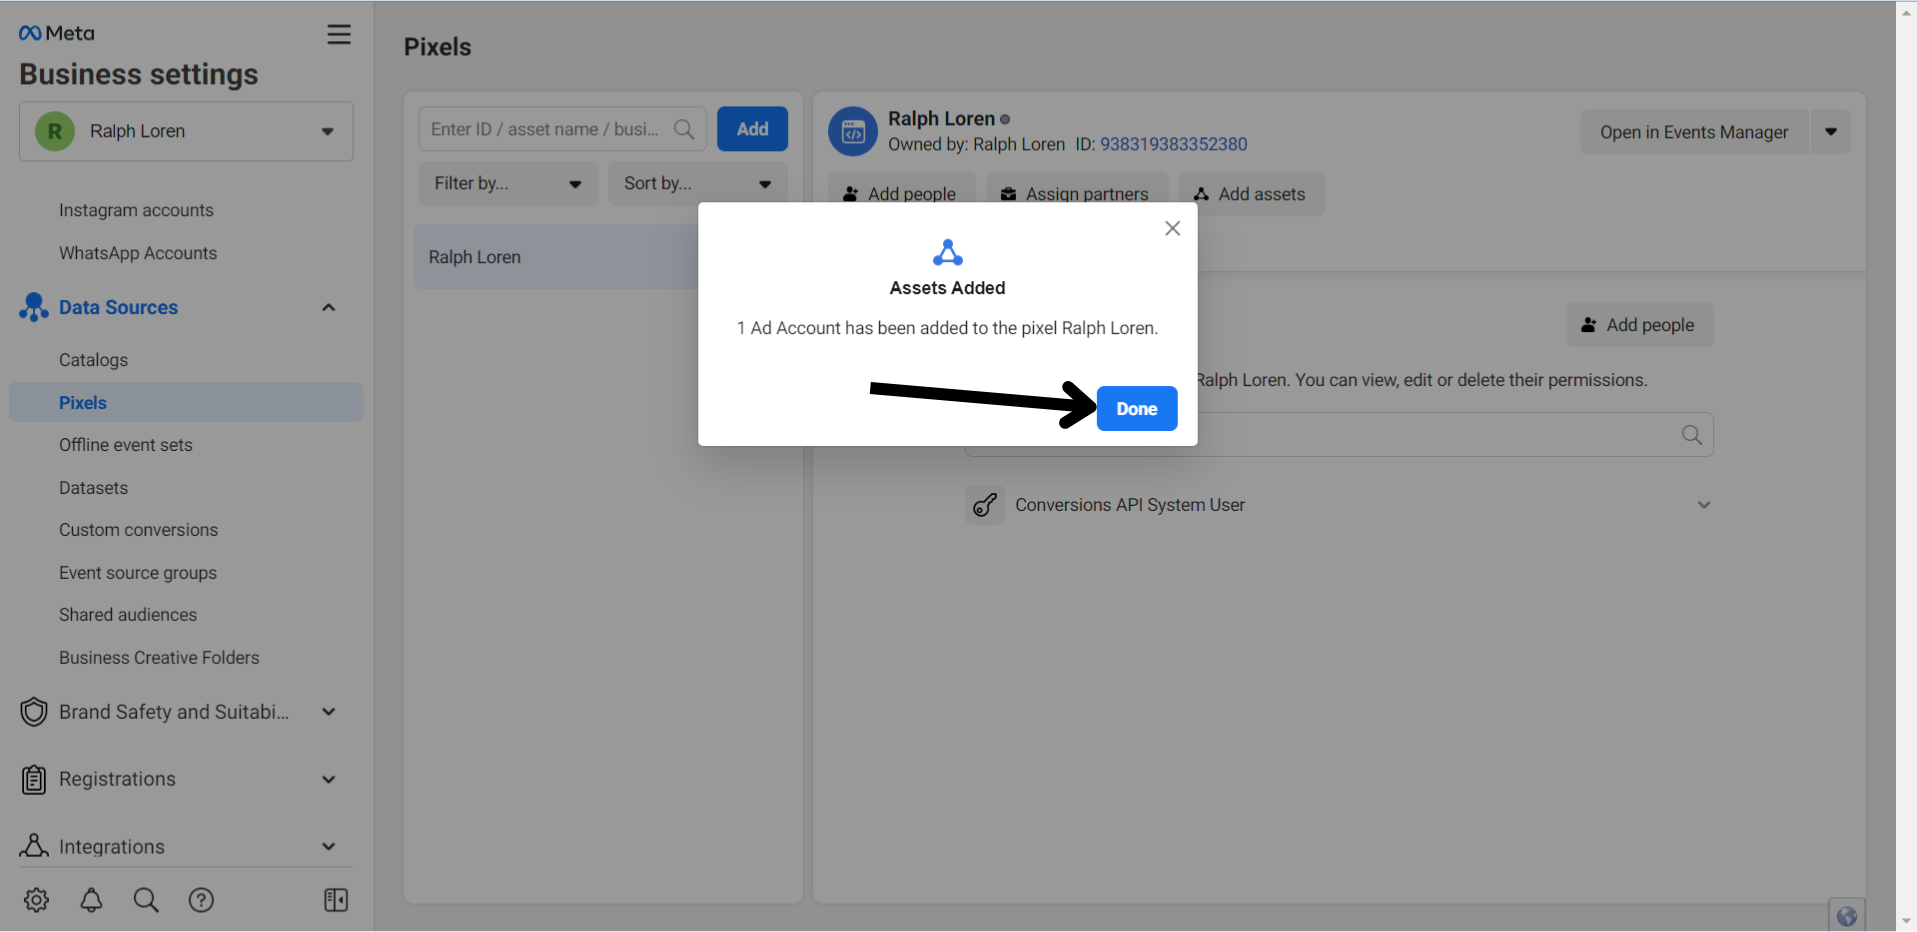Screen dimensions: 1917x932
Task: Open Business Creative Folders
Action: [159, 658]
